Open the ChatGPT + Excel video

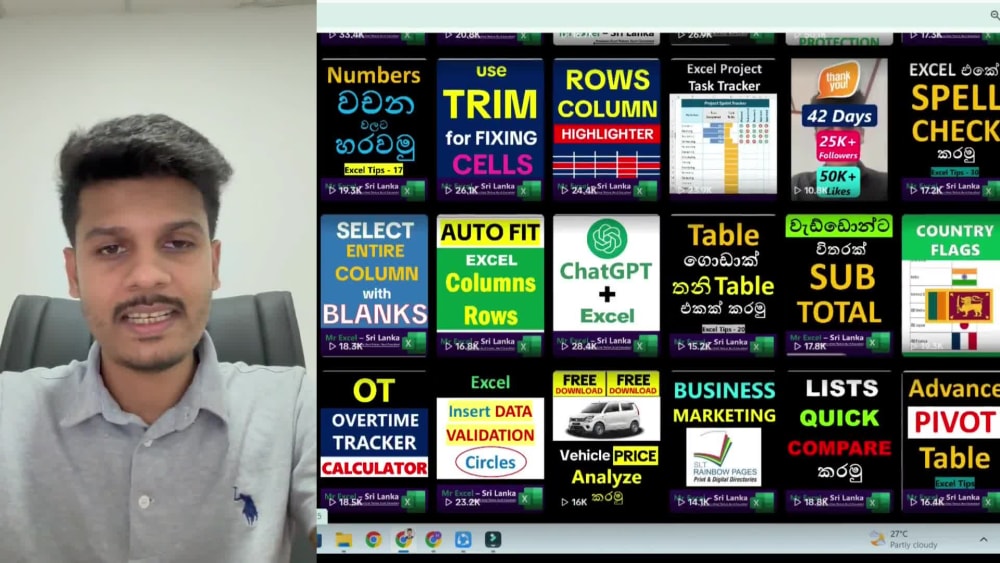[x=607, y=285]
